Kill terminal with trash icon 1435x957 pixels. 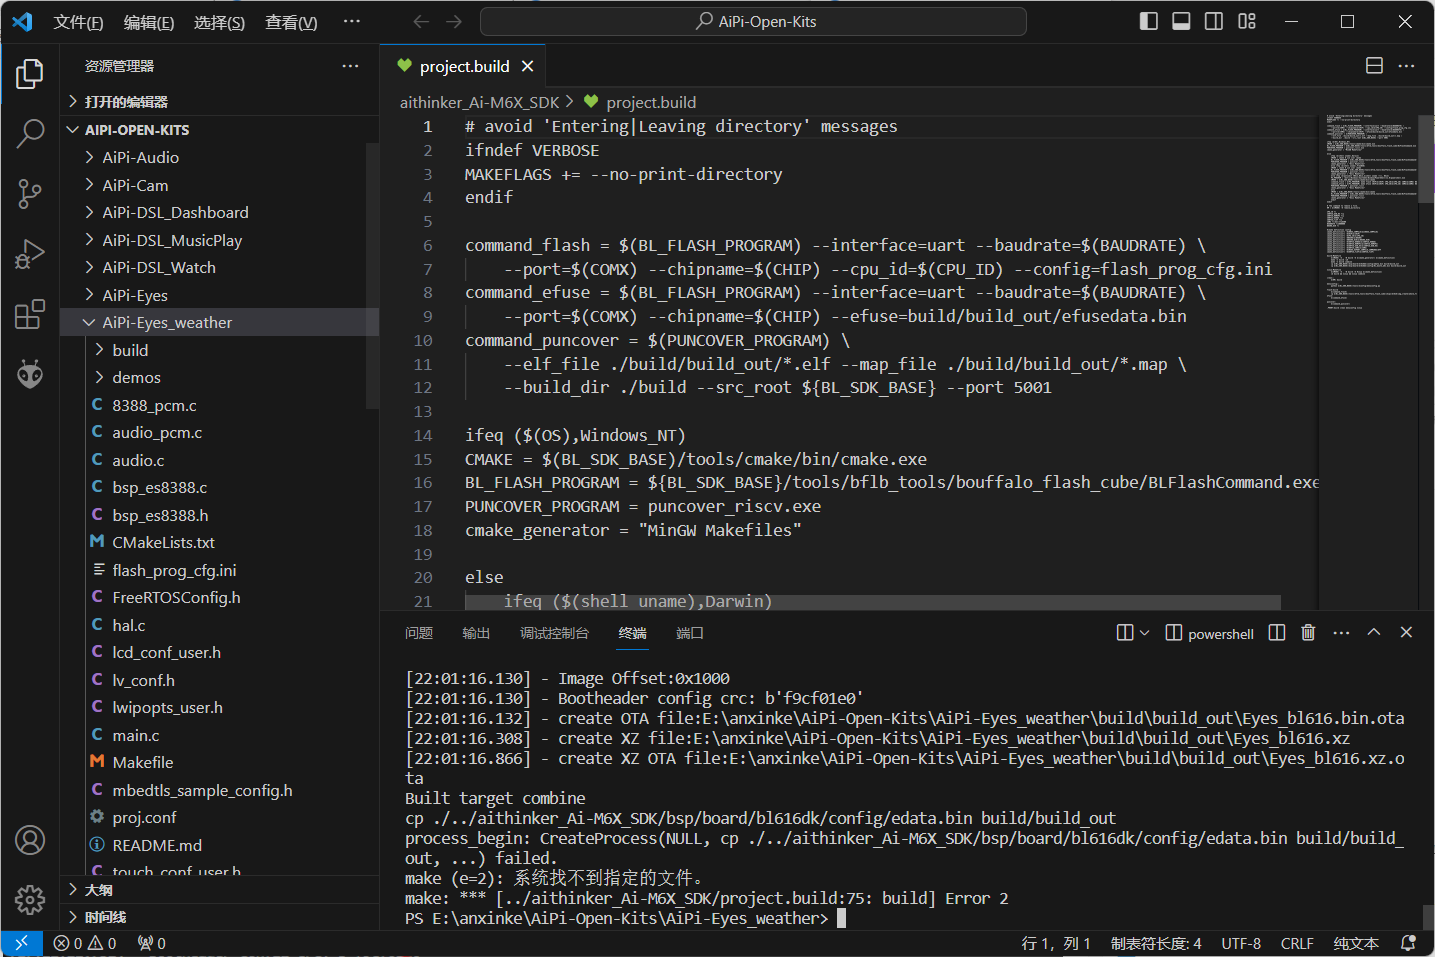[1308, 633]
